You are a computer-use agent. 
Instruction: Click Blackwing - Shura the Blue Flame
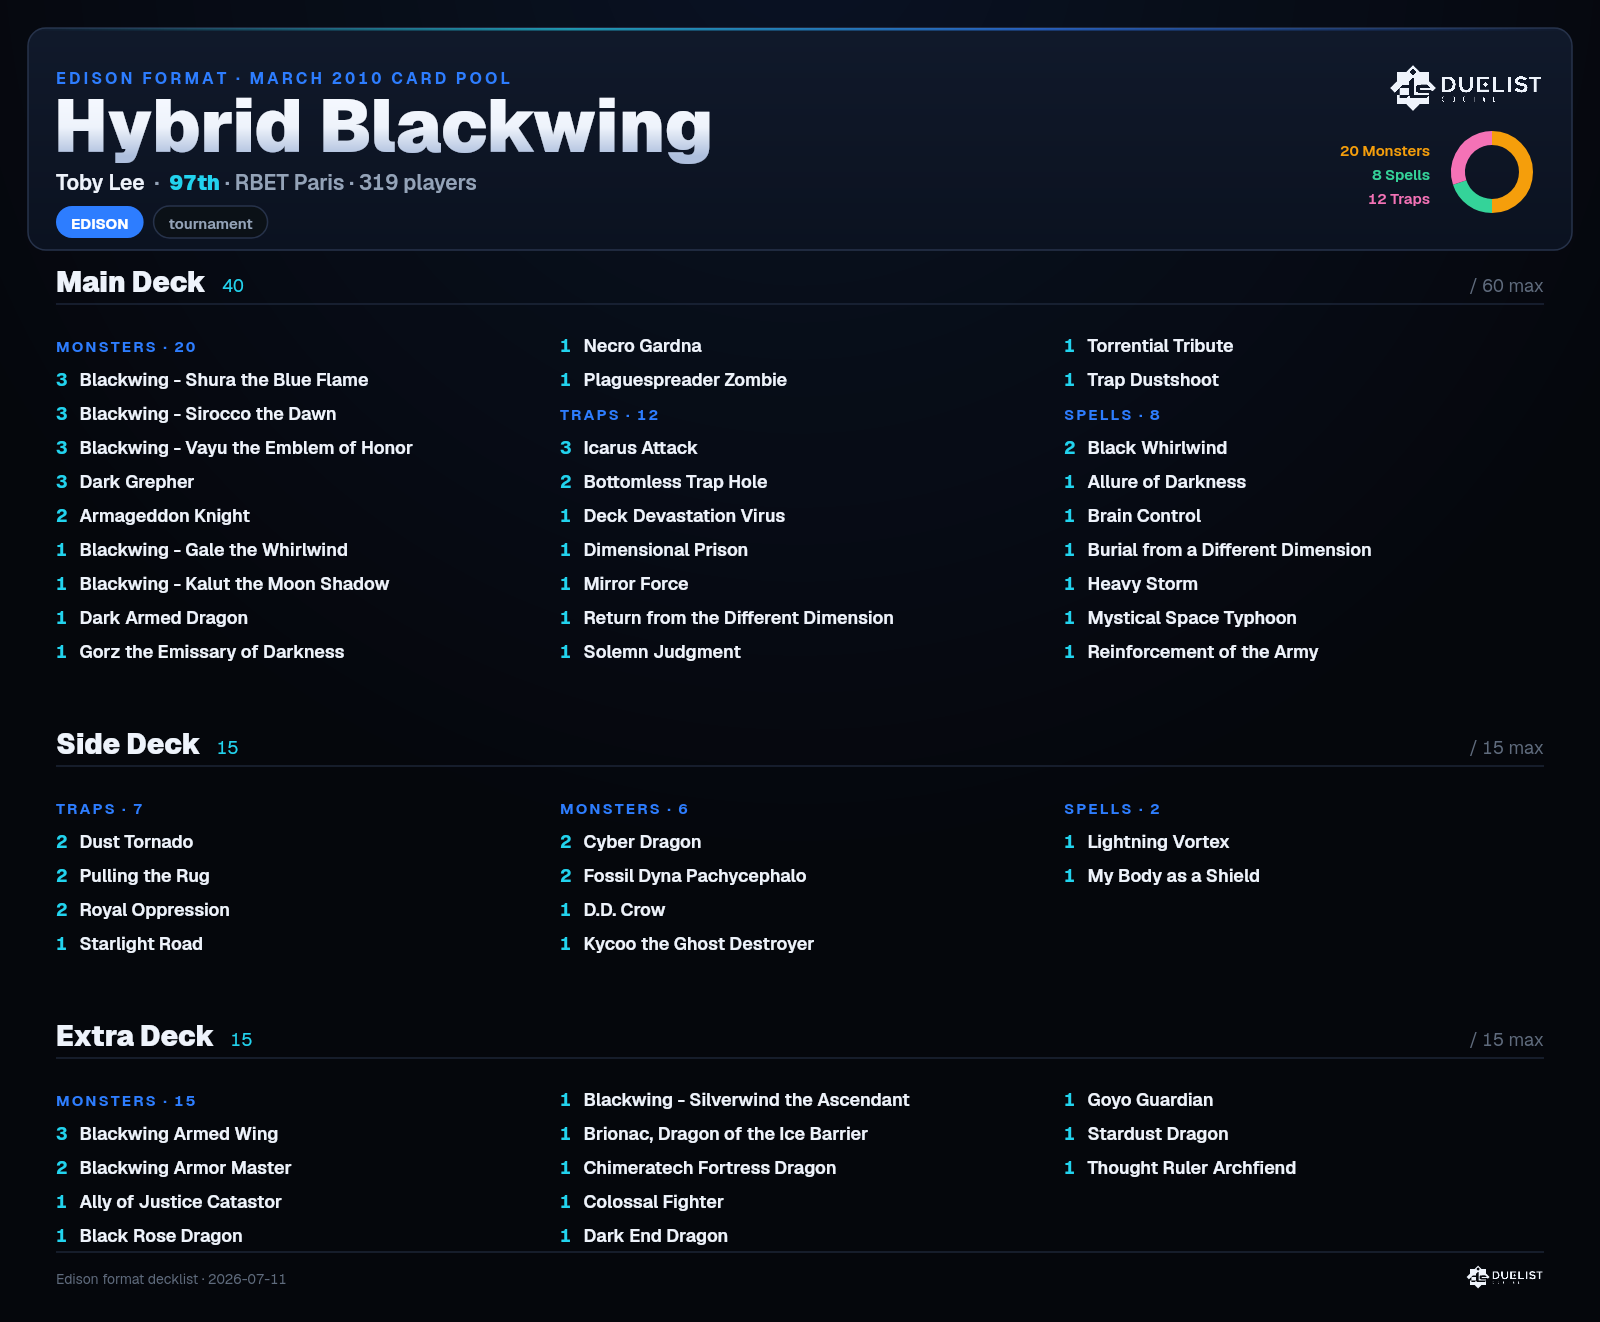click(x=224, y=380)
